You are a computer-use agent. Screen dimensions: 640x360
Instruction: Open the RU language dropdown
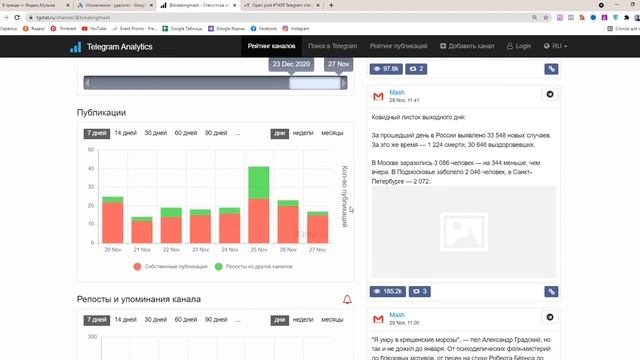tap(556, 46)
